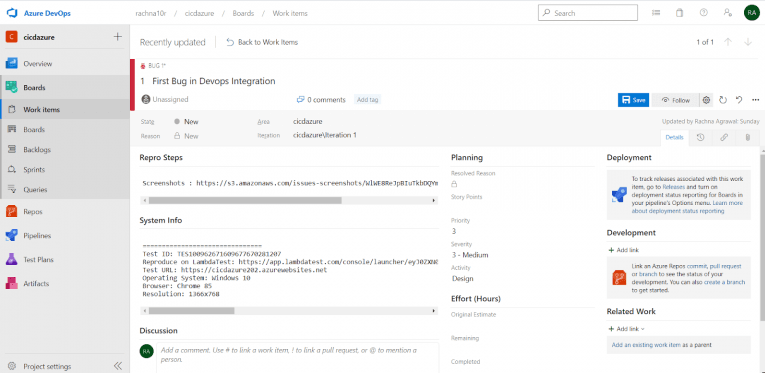Click the Original Estimate field
Screen dimensions: 765x373
523,324
